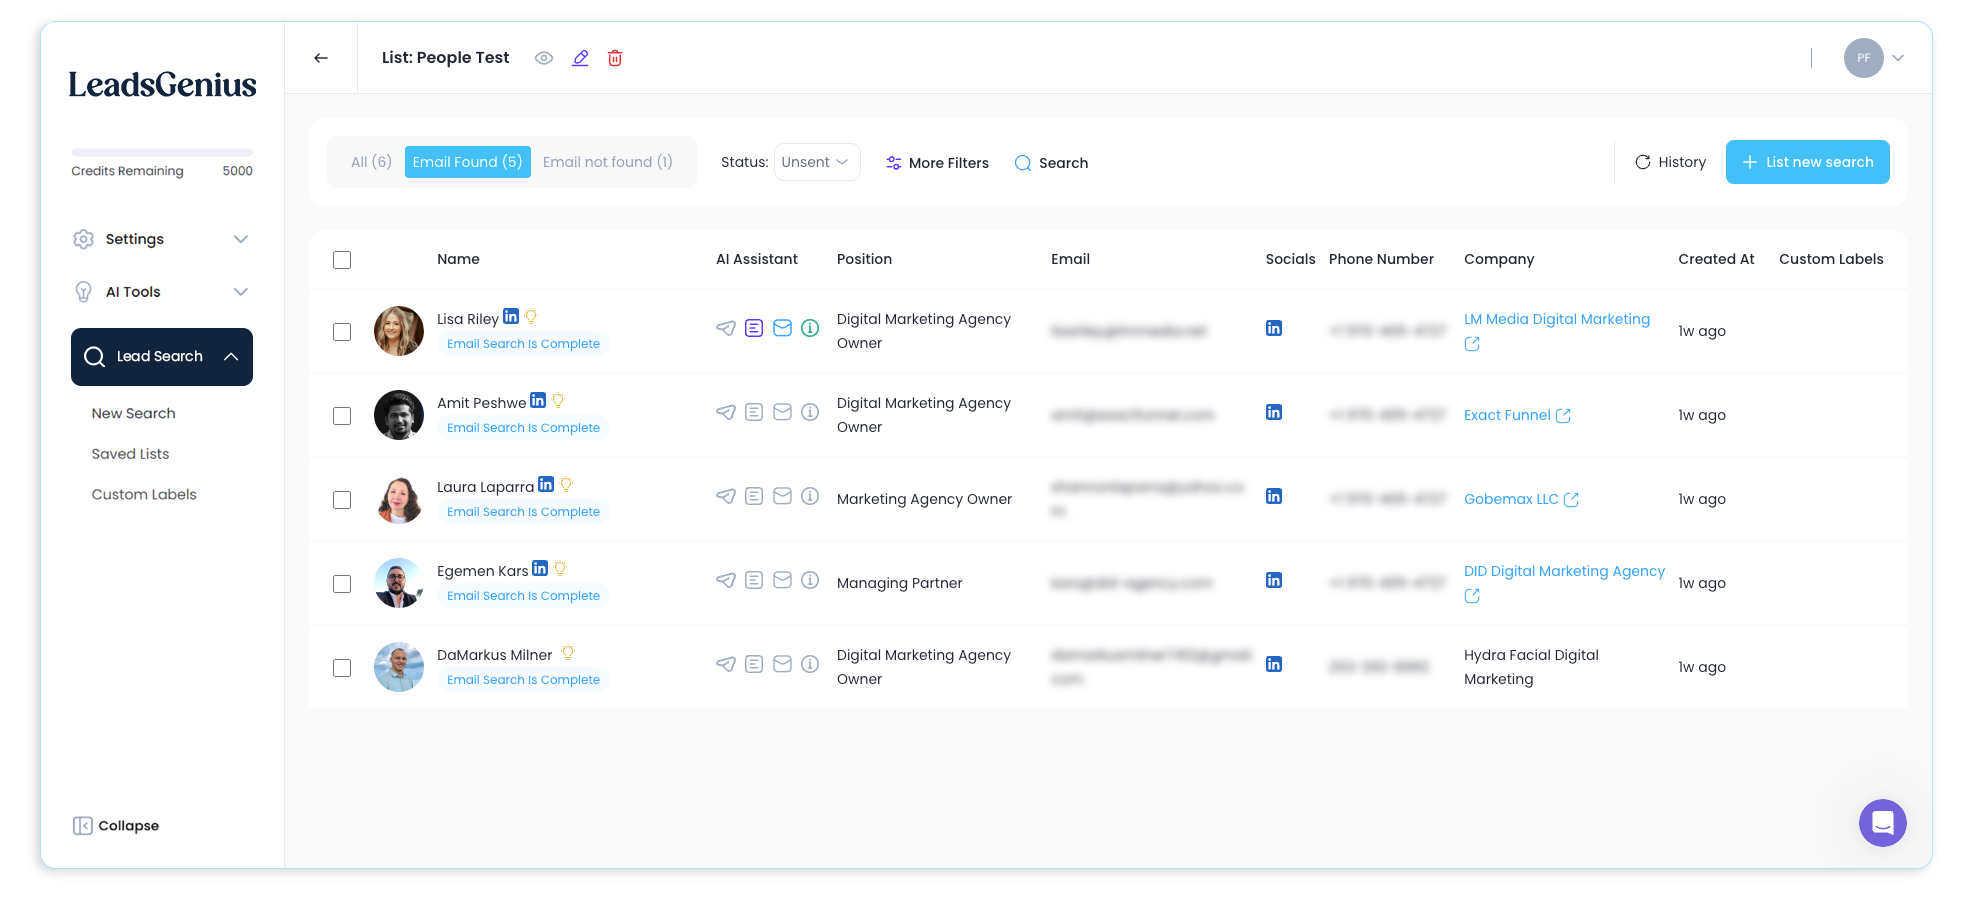Viewport: 1973px width, 916px height.
Task: Click the send icon in Lisa Riley row
Action: pyautogui.click(x=726, y=328)
